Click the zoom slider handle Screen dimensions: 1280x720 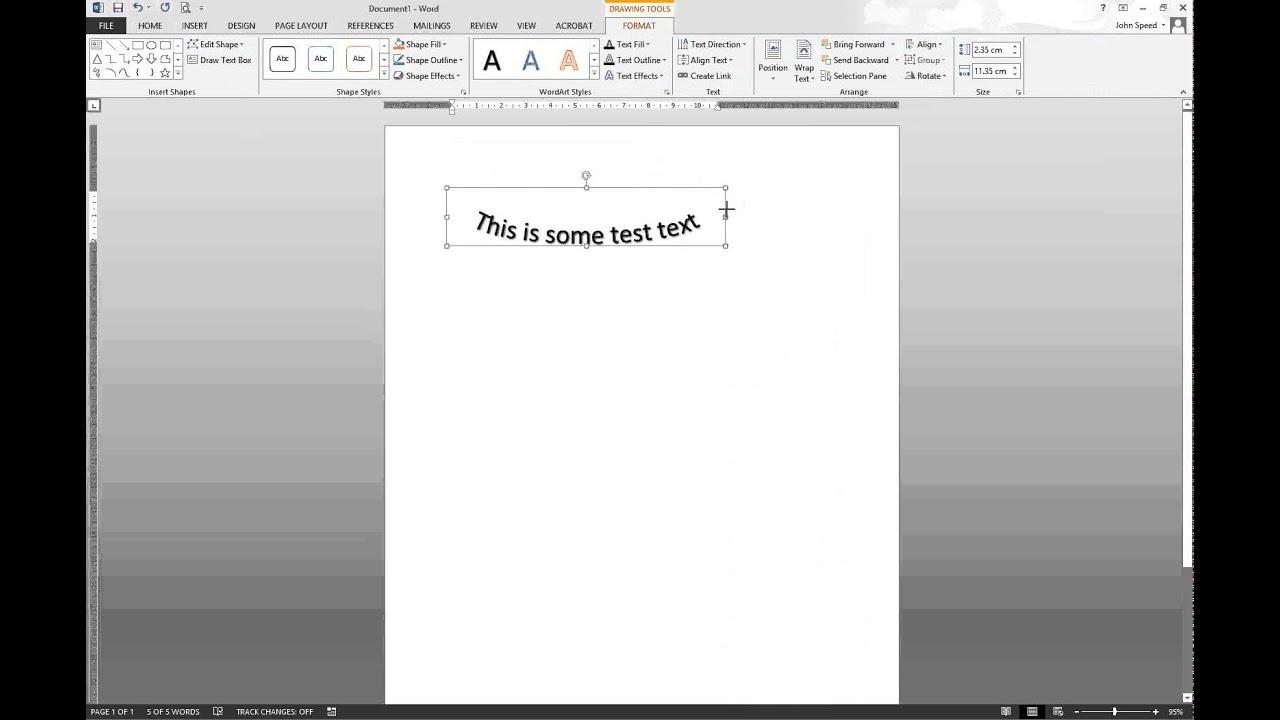point(1115,712)
